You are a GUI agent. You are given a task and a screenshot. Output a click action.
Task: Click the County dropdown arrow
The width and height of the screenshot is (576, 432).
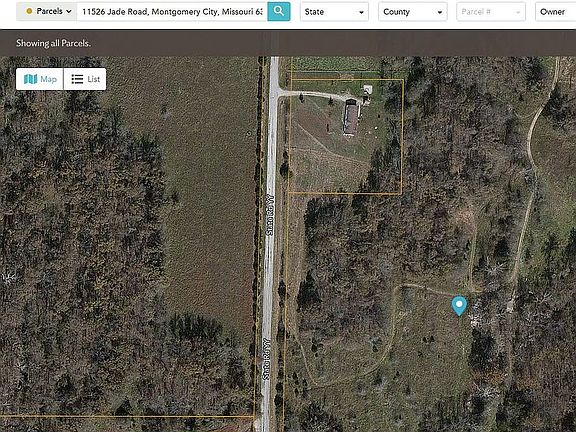tap(440, 12)
